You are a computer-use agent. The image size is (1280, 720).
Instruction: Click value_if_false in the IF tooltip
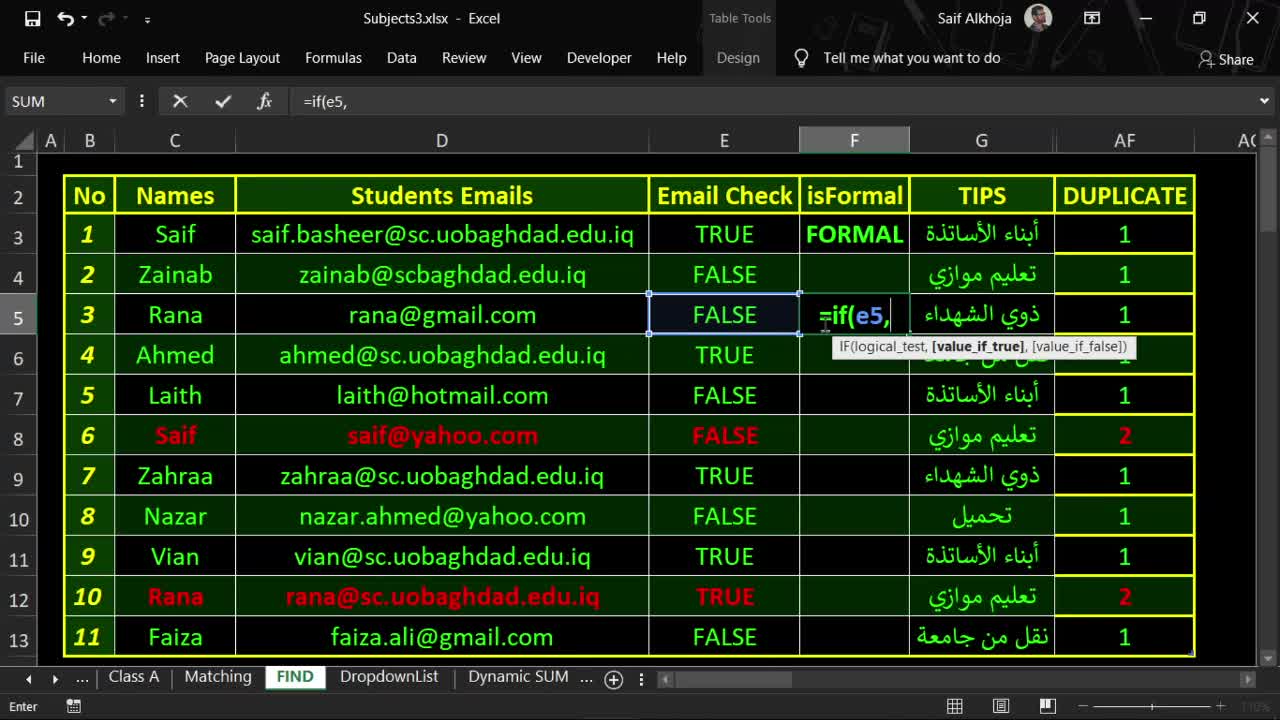(1078, 347)
